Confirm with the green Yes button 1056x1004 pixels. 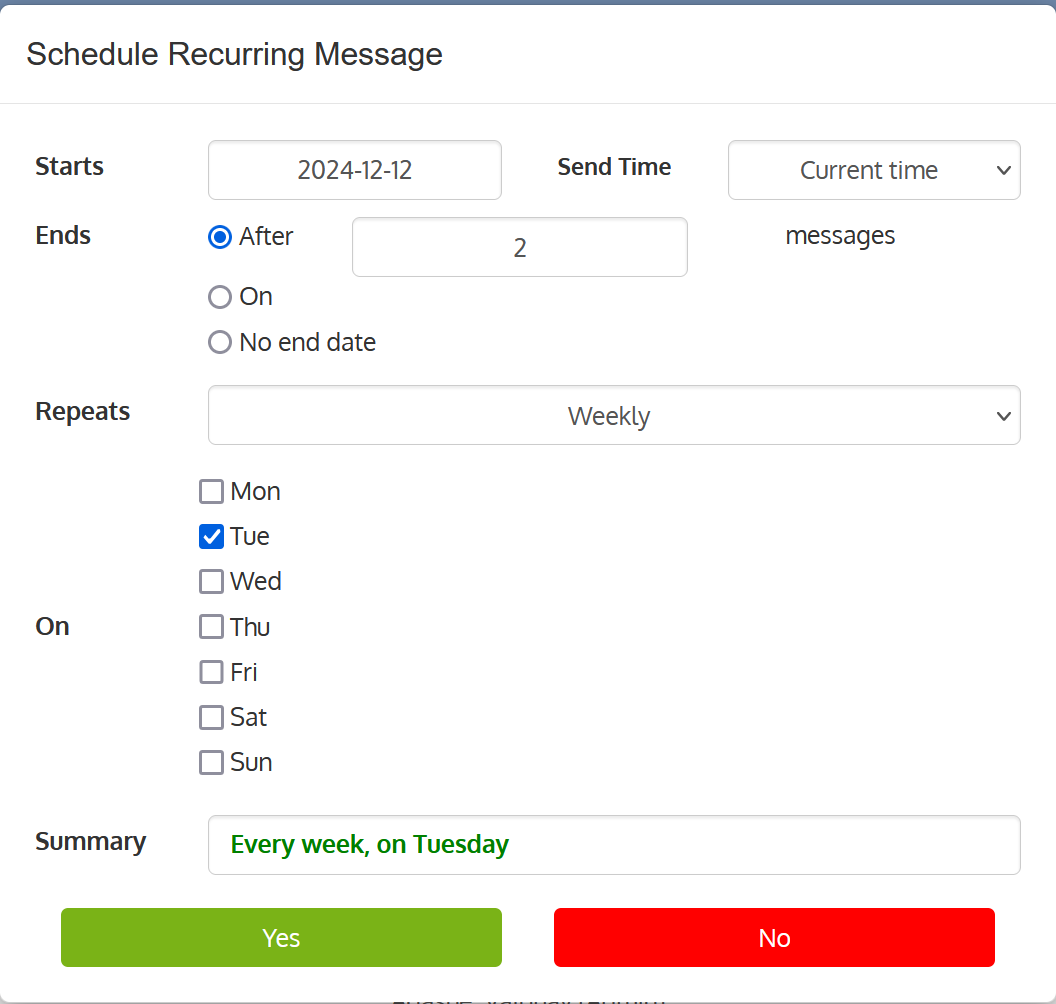pyautogui.click(x=282, y=937)
